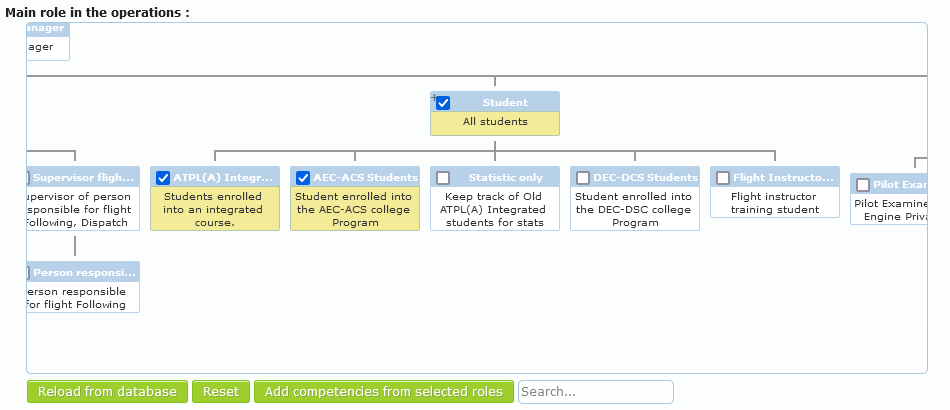
Task: Uncheck the ATPL(A) Integrated role checkbox
Action: pos(163,178)
